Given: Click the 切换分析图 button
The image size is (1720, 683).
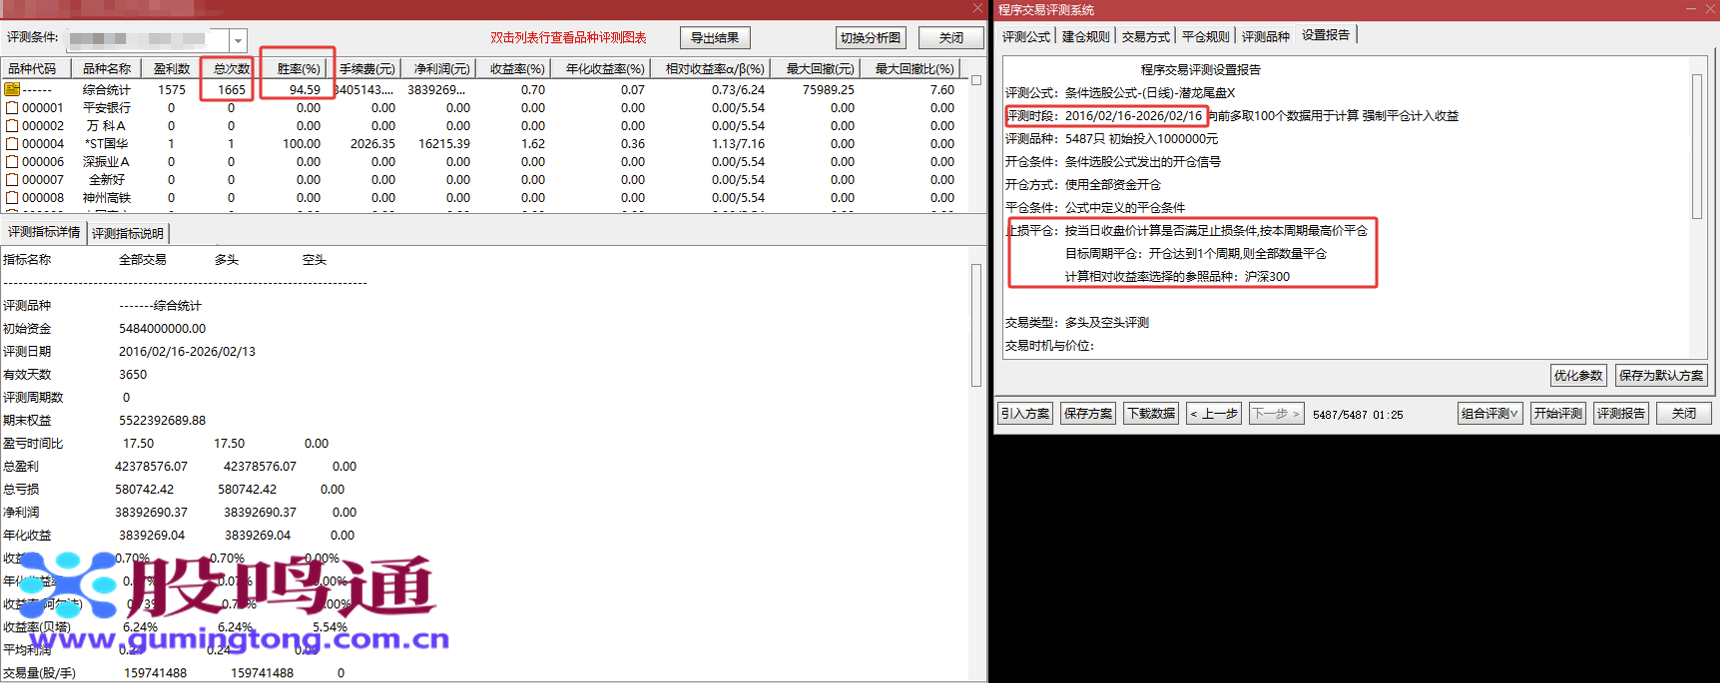Looking at the screenshot, I should 871,38.
